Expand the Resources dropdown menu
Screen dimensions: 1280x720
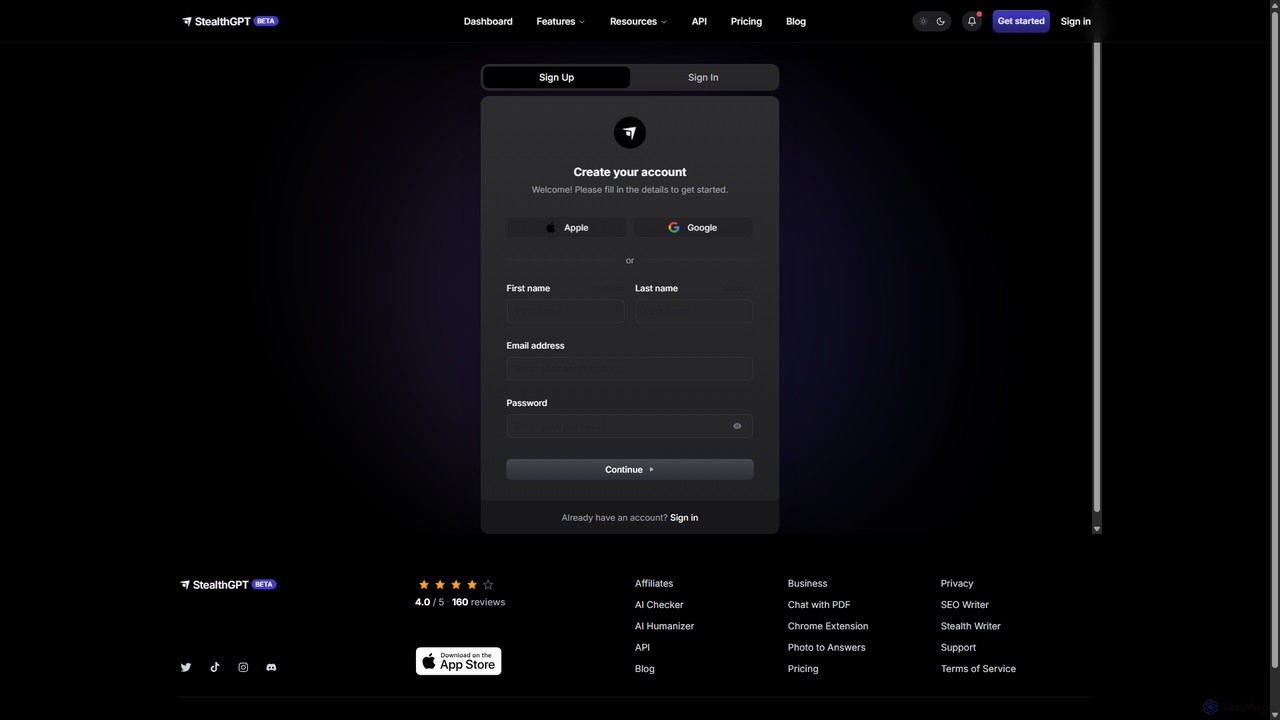click(638, 21)
